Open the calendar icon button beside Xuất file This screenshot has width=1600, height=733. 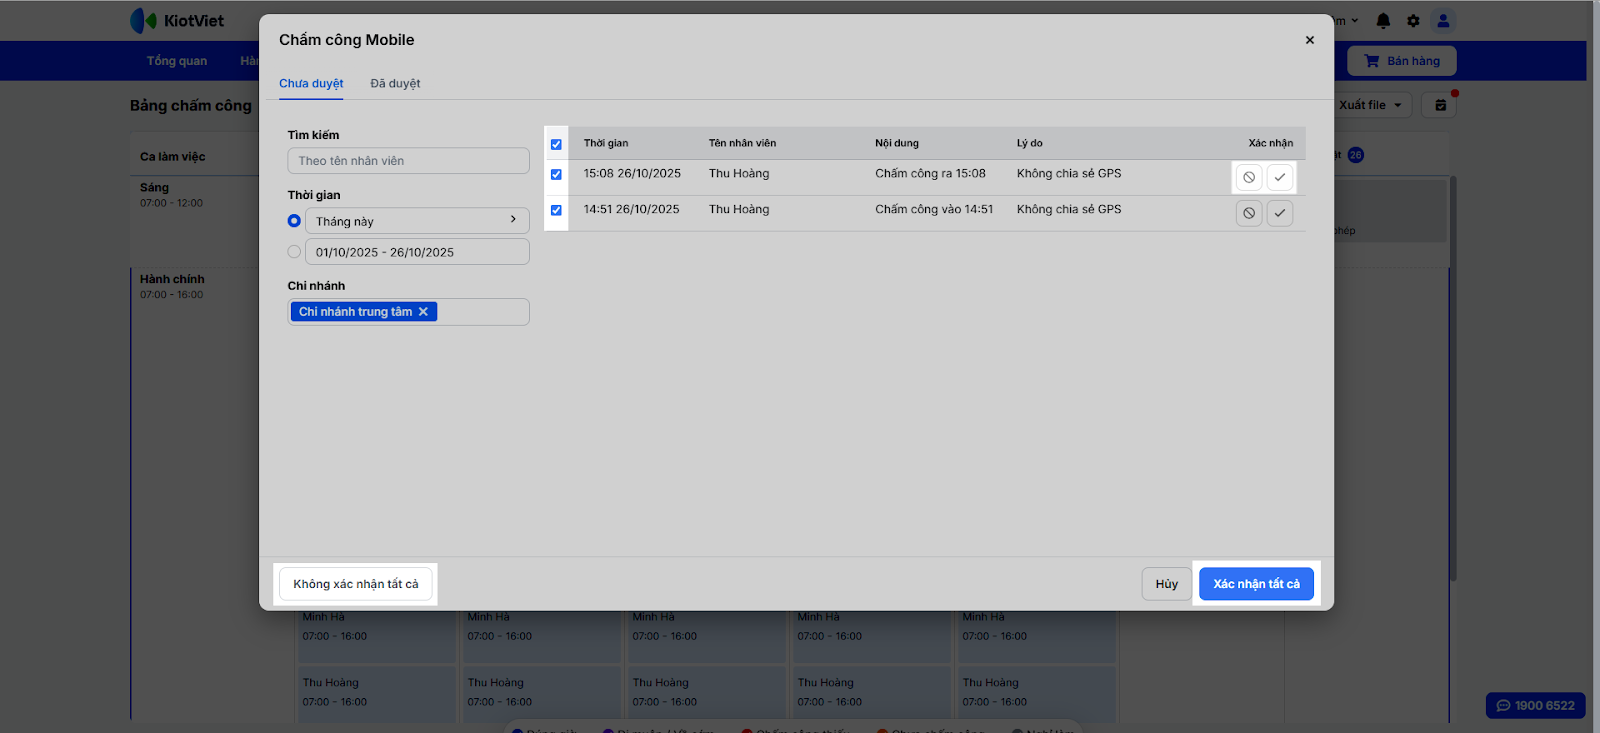[x=1440, y=105]
